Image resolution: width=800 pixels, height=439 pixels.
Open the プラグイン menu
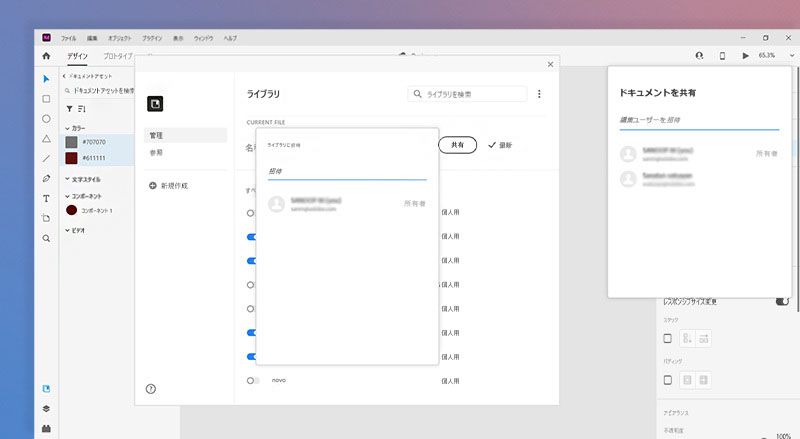[152, 38]
